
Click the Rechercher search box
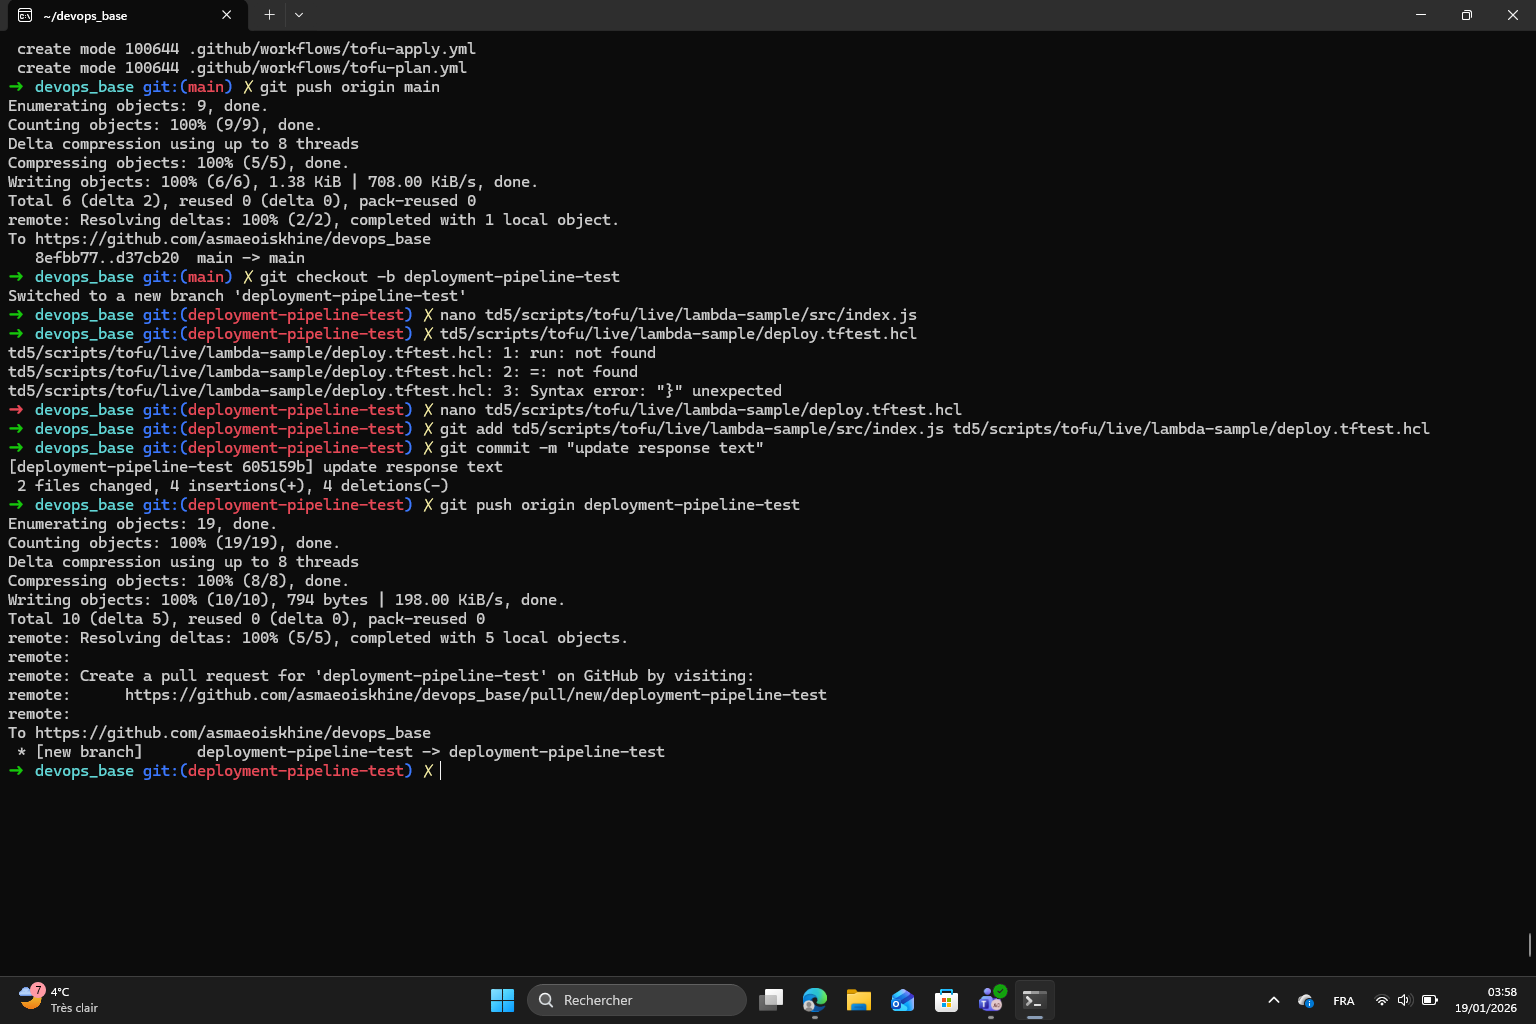click(x=637, y=1000)
